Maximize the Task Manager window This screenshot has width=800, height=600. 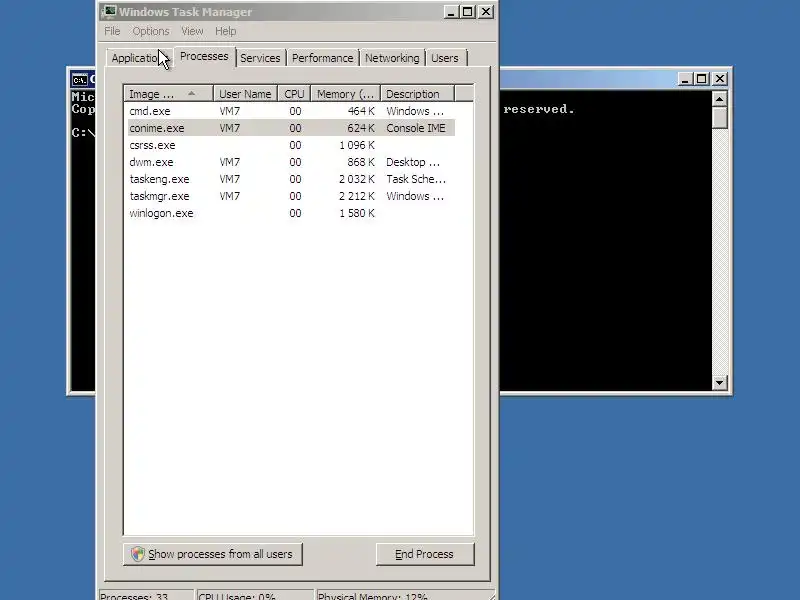click(468, 12)
